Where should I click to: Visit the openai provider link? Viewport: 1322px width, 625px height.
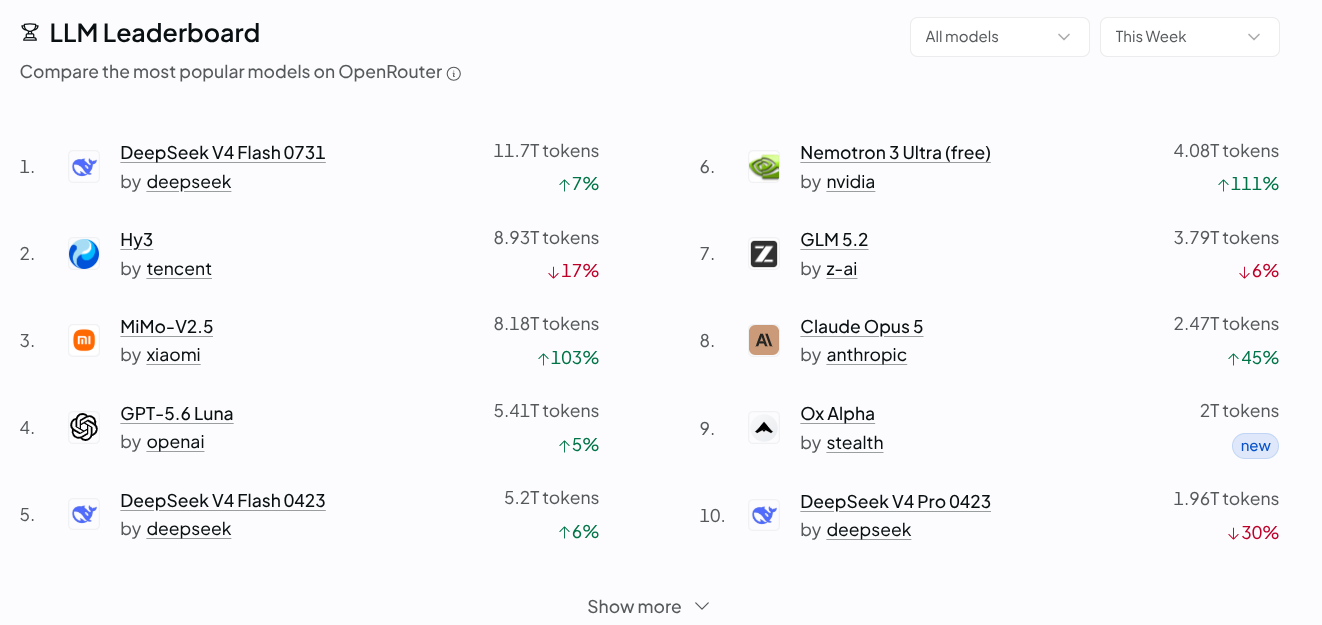pos(175,442)
